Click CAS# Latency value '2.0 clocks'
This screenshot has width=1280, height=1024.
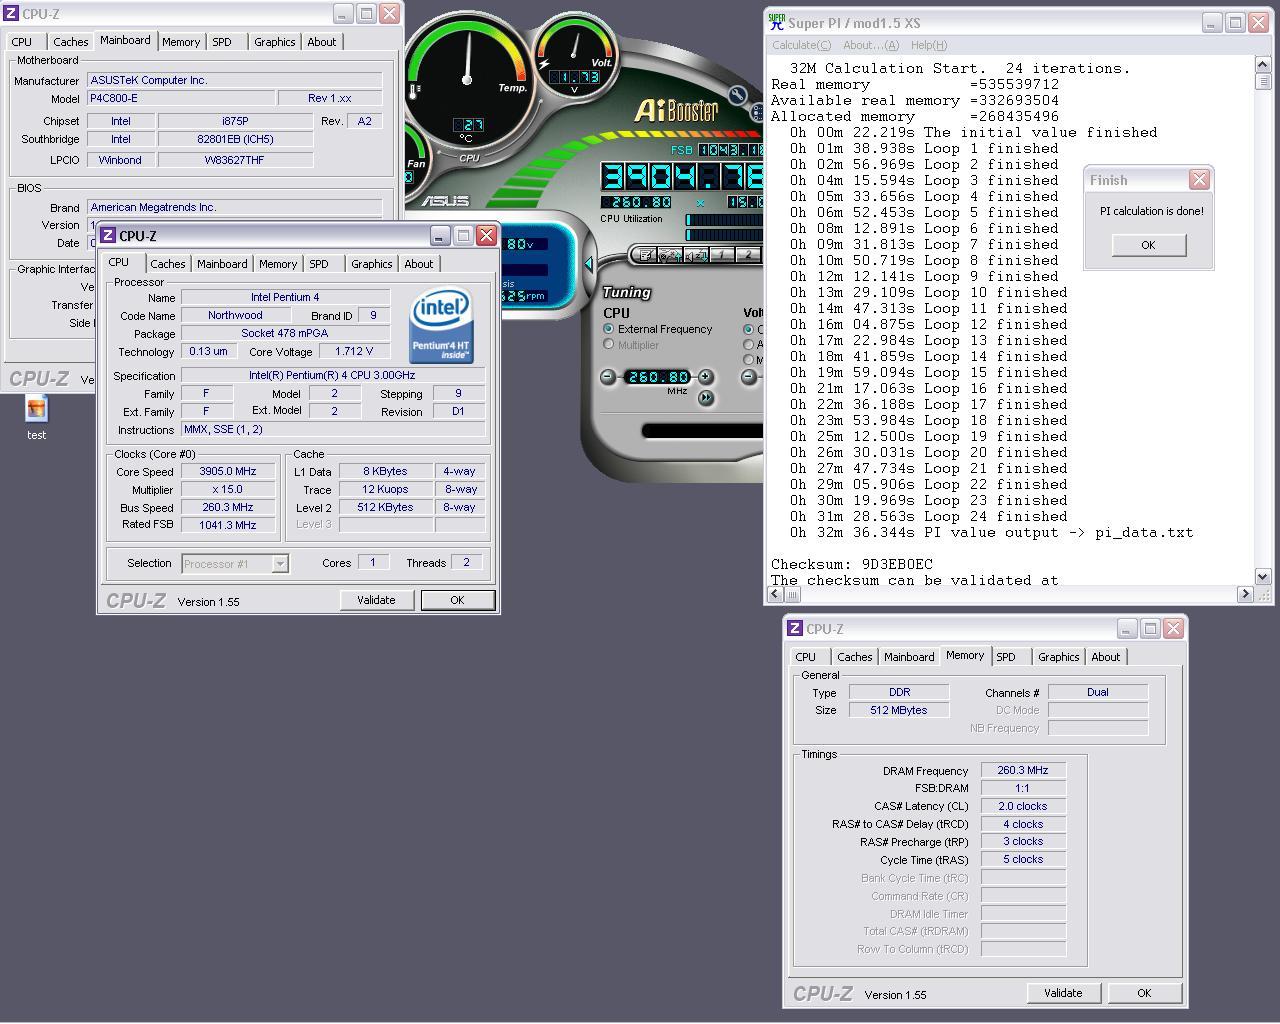pyautogui.click(x=1023, y=806)
